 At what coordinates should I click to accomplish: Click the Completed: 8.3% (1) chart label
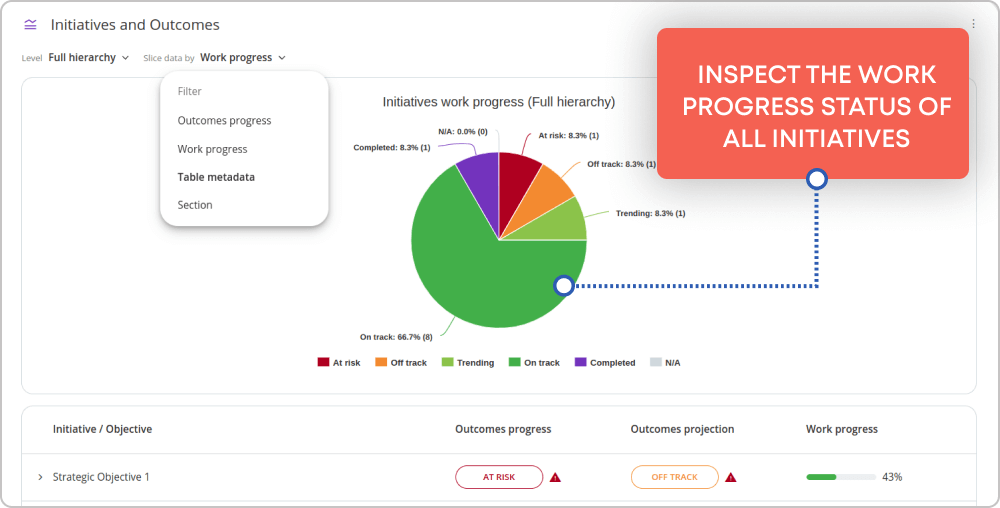click(x=392, y=147)
